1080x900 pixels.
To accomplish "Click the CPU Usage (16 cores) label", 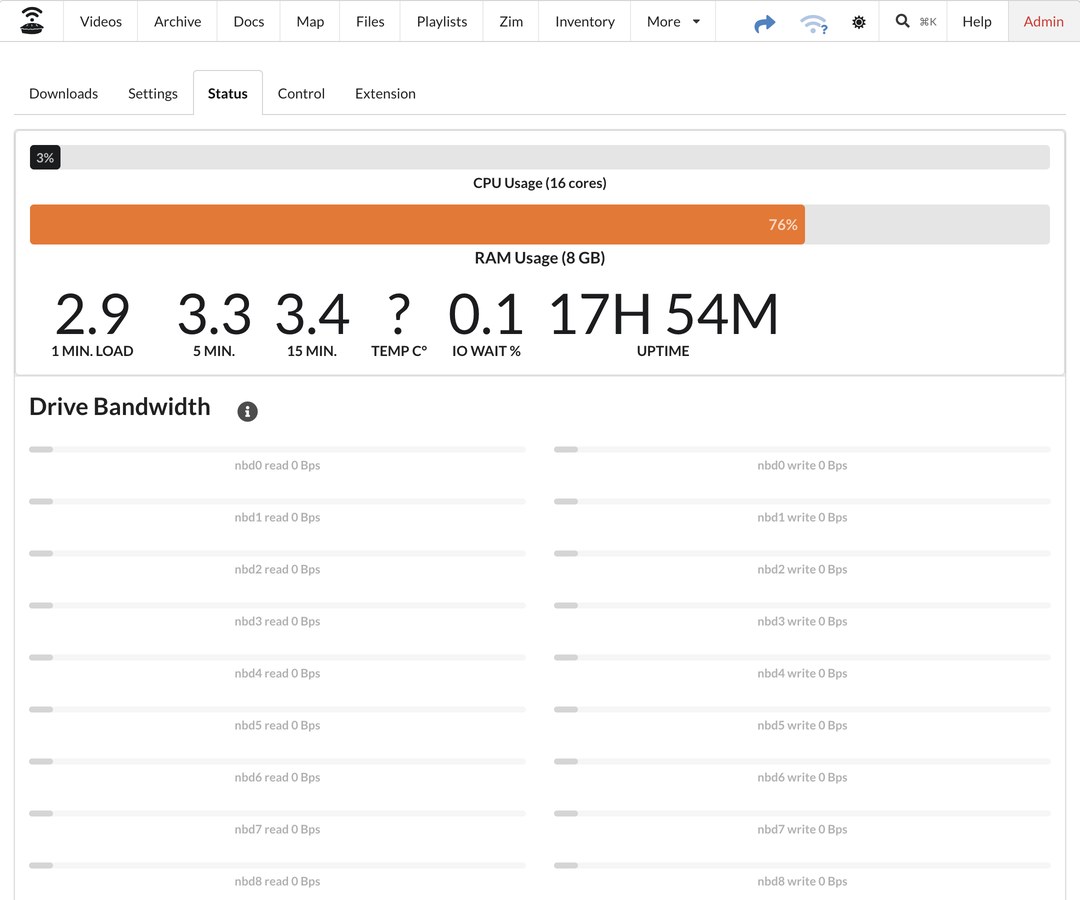I will coord(539,183).
